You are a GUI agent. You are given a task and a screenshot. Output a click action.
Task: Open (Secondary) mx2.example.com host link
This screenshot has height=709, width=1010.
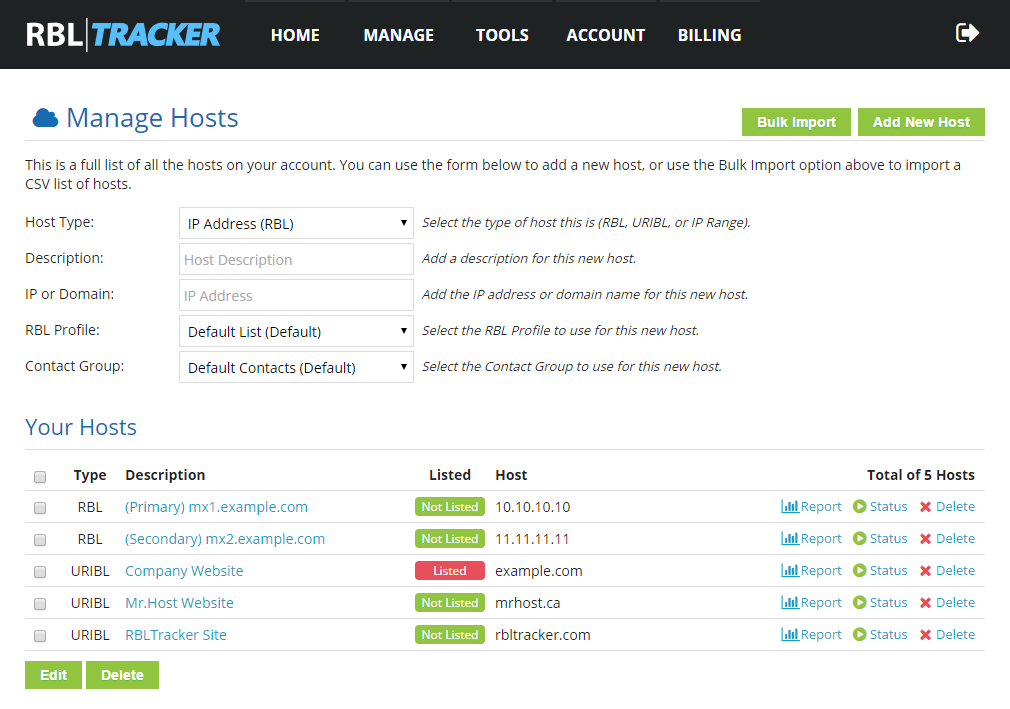(x=225, y=539)
